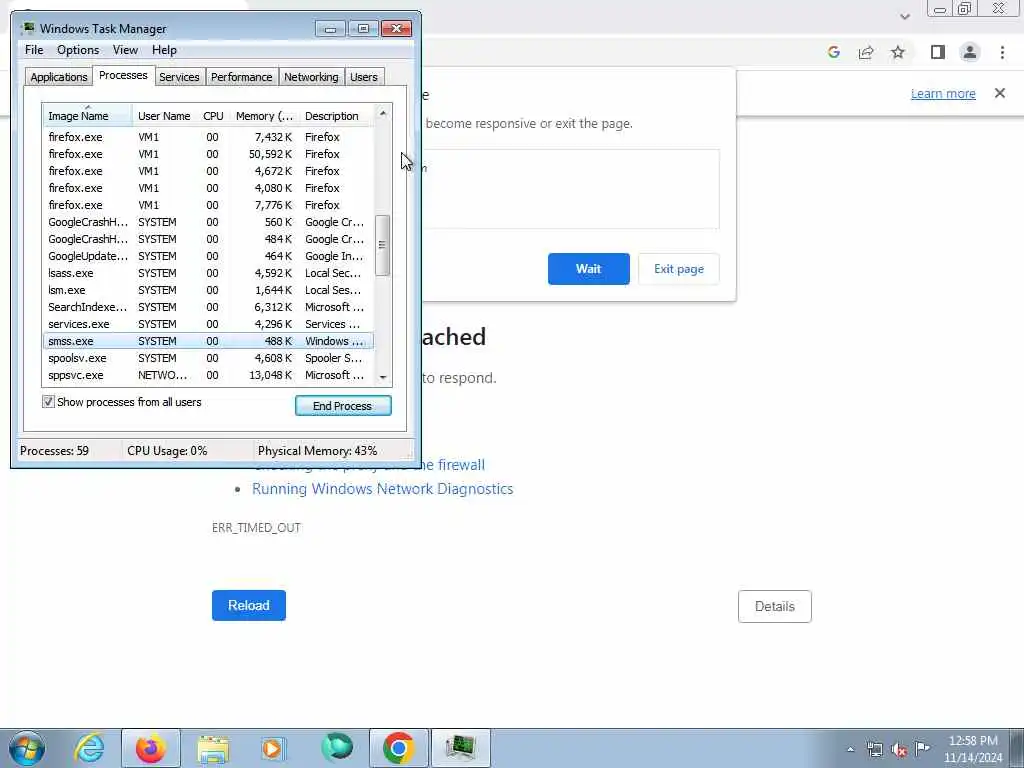This screenshot has height=768, width=1024.
Task: Click the Details button
Action: (775, 606)
